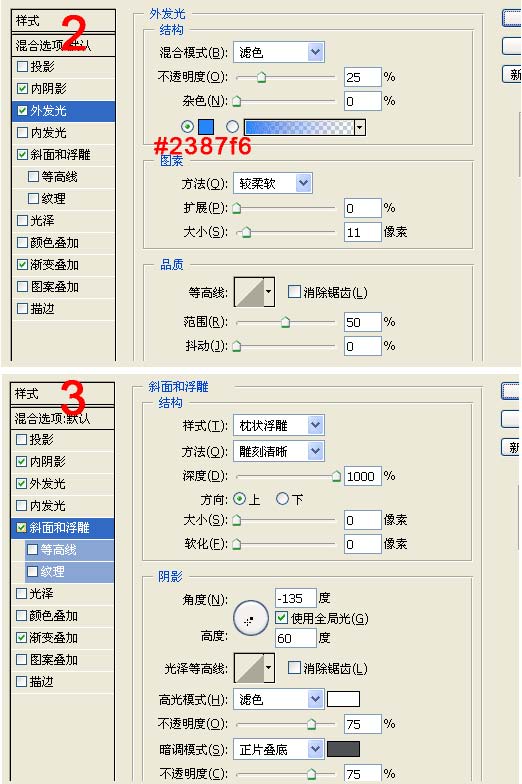522x784 pixels.
Task: Click the 深度 slider handle at 1000%
Action: click(336, 476)
